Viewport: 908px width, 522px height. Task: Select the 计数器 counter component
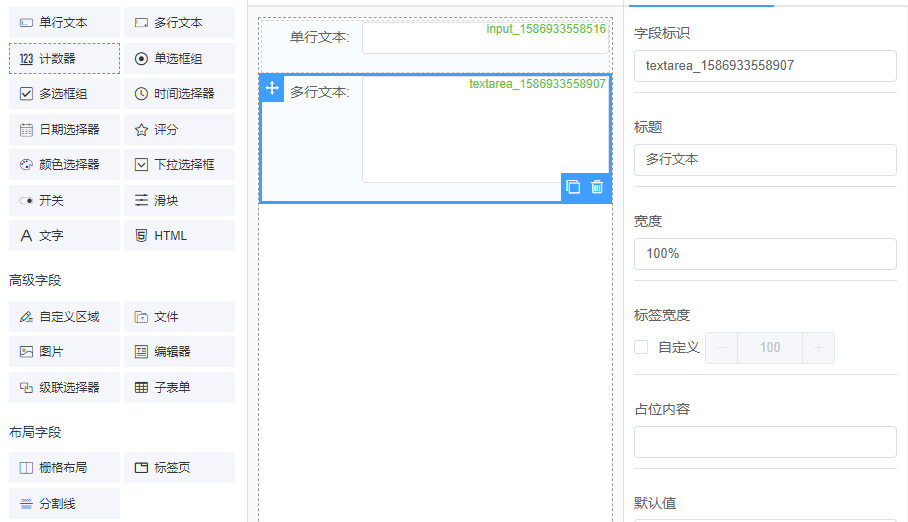pyautogui.click(x=64, y=59)
